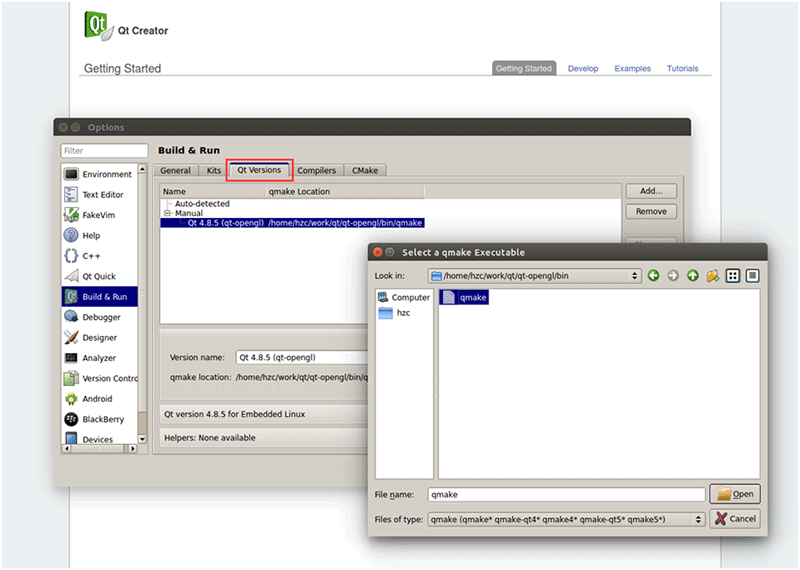Click the Qt Creator logo

(99, 25)
